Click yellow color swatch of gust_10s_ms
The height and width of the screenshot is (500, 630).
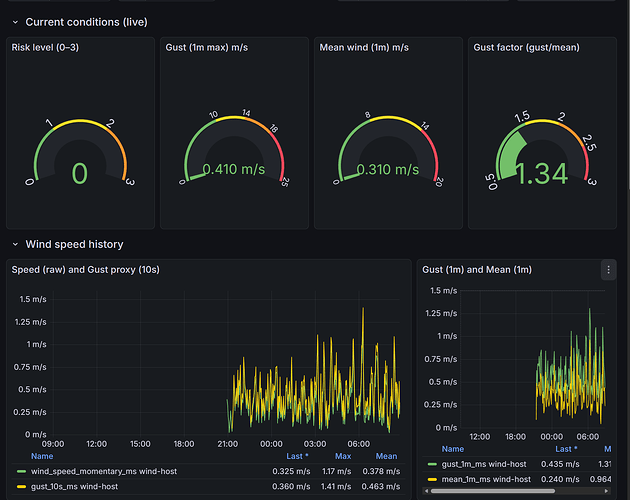[x=21, y=486]
